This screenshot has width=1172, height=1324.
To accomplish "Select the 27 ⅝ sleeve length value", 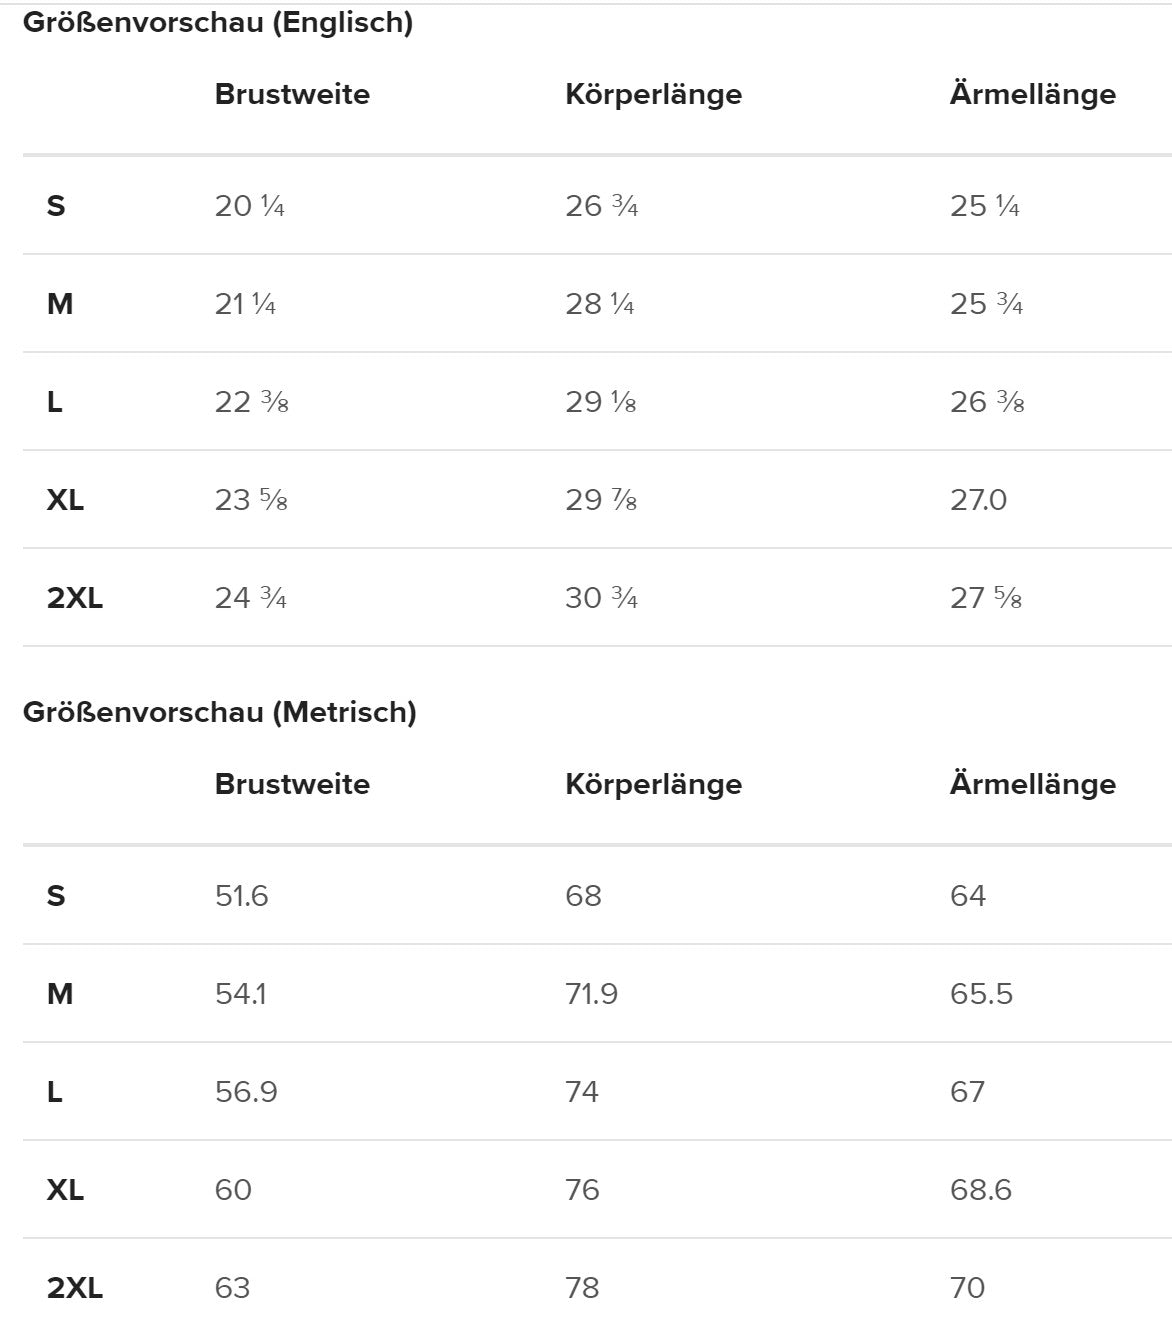I will coord(986,598).
